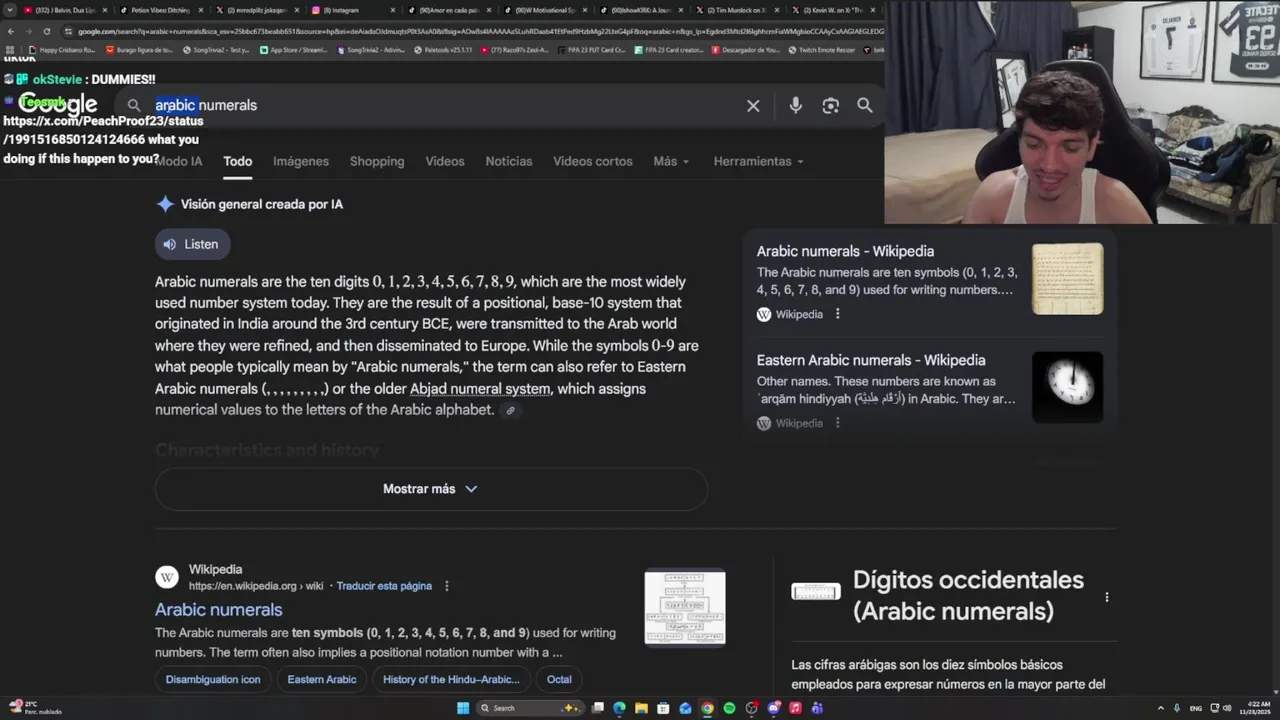1280x720 pixels.
Task: Open options for Arabic numerals Wikipedia card
Action: point(837,314)
